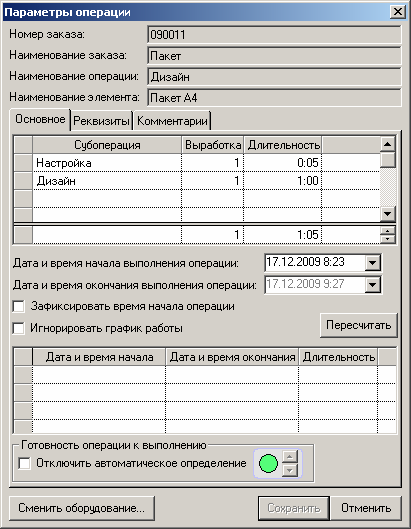Select row header of Настройка row
The image size is (411, 529).
point(23,163)
